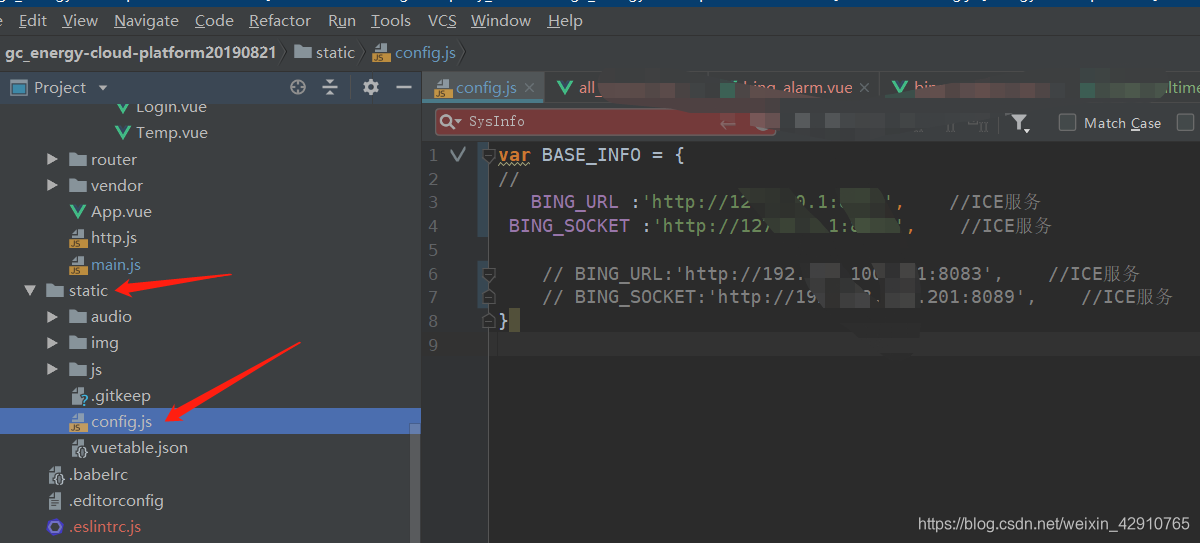
Task: Open the Help menu
Action: click(x=565, y=20)
